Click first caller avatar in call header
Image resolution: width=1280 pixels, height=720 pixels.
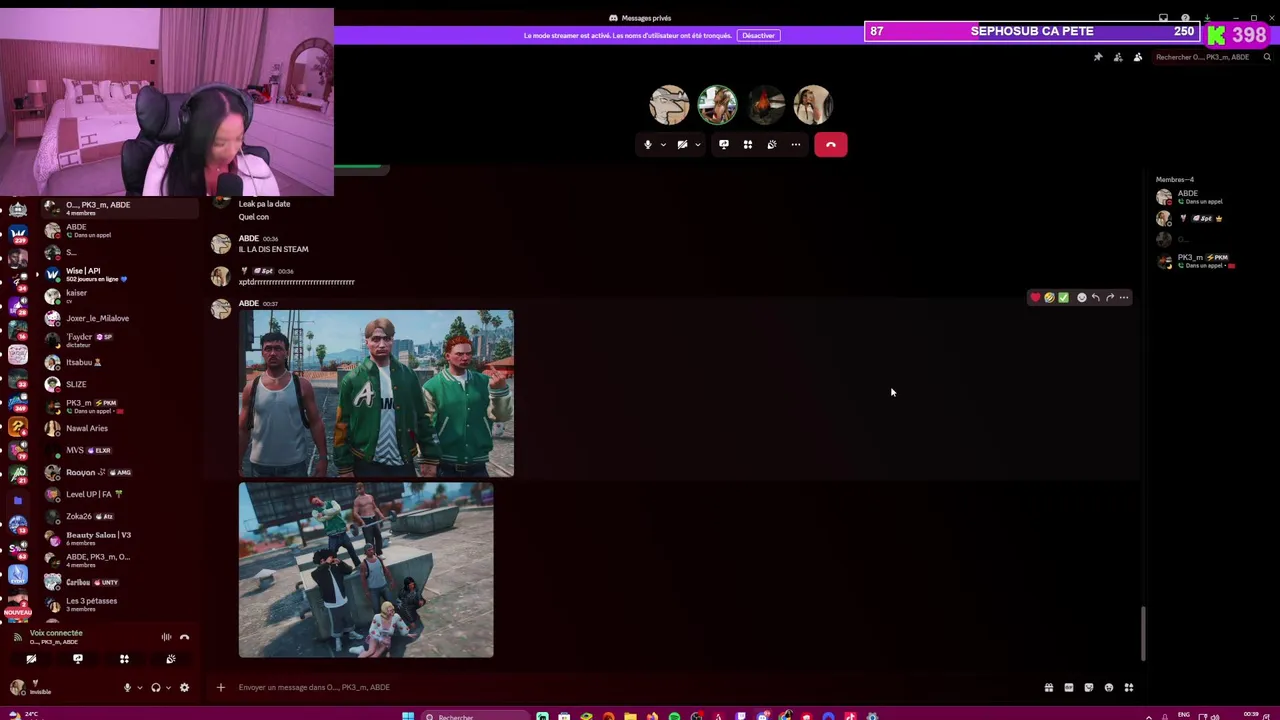[669, 105]
